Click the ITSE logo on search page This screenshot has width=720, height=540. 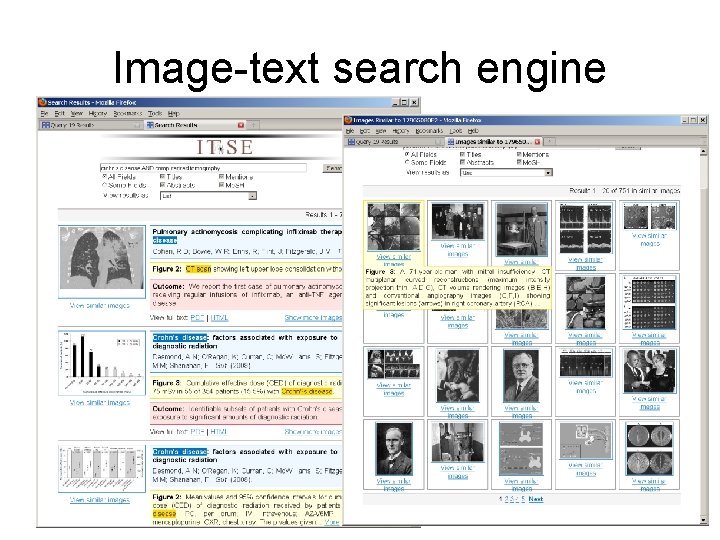pos(225,147)
